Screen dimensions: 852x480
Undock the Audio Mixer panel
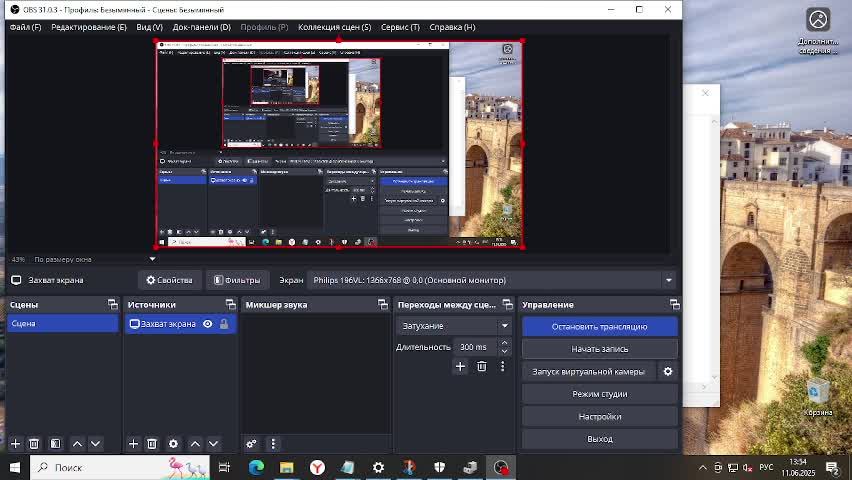click(x=383, y=304)
